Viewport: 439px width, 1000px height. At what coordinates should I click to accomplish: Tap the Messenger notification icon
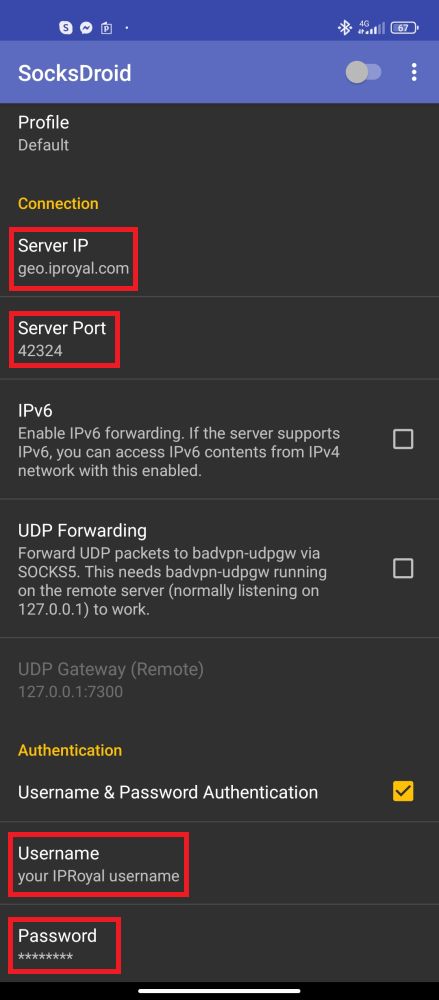coord(86,27)
